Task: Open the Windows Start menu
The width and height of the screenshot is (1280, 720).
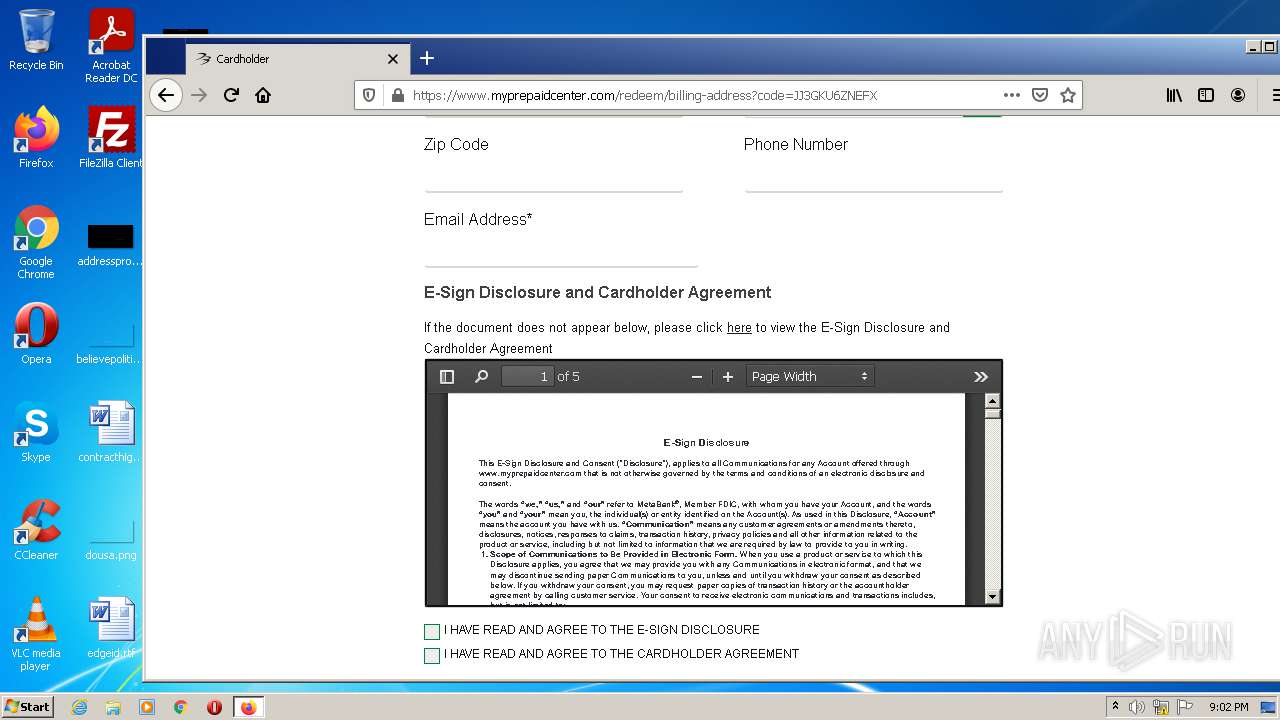Action: point(28,707)
